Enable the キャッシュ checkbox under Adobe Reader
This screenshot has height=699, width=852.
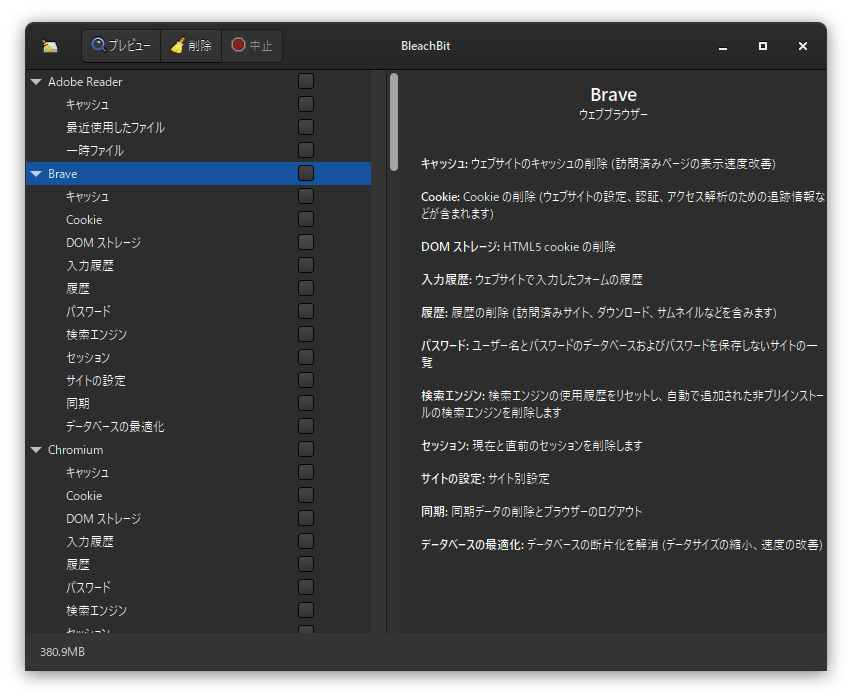(x=306, y=104)
